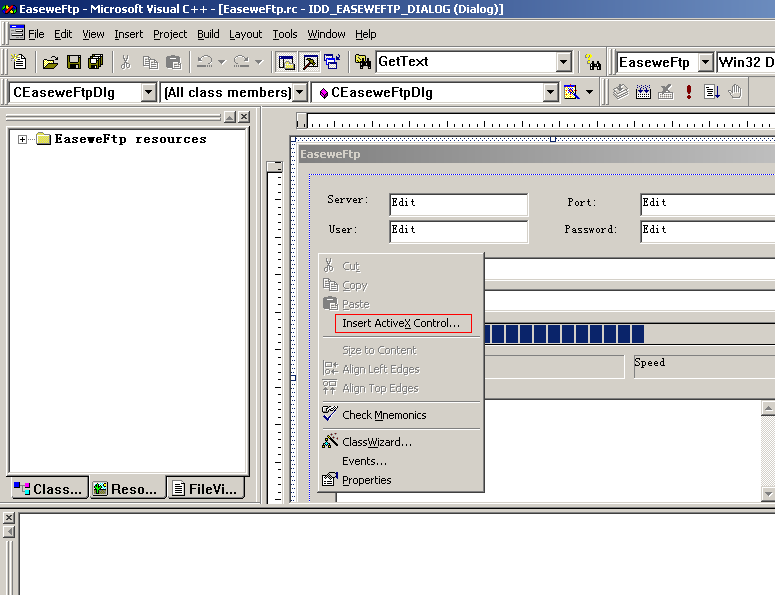
Task: Open the File menu
Action: click(x=36, y=34)
